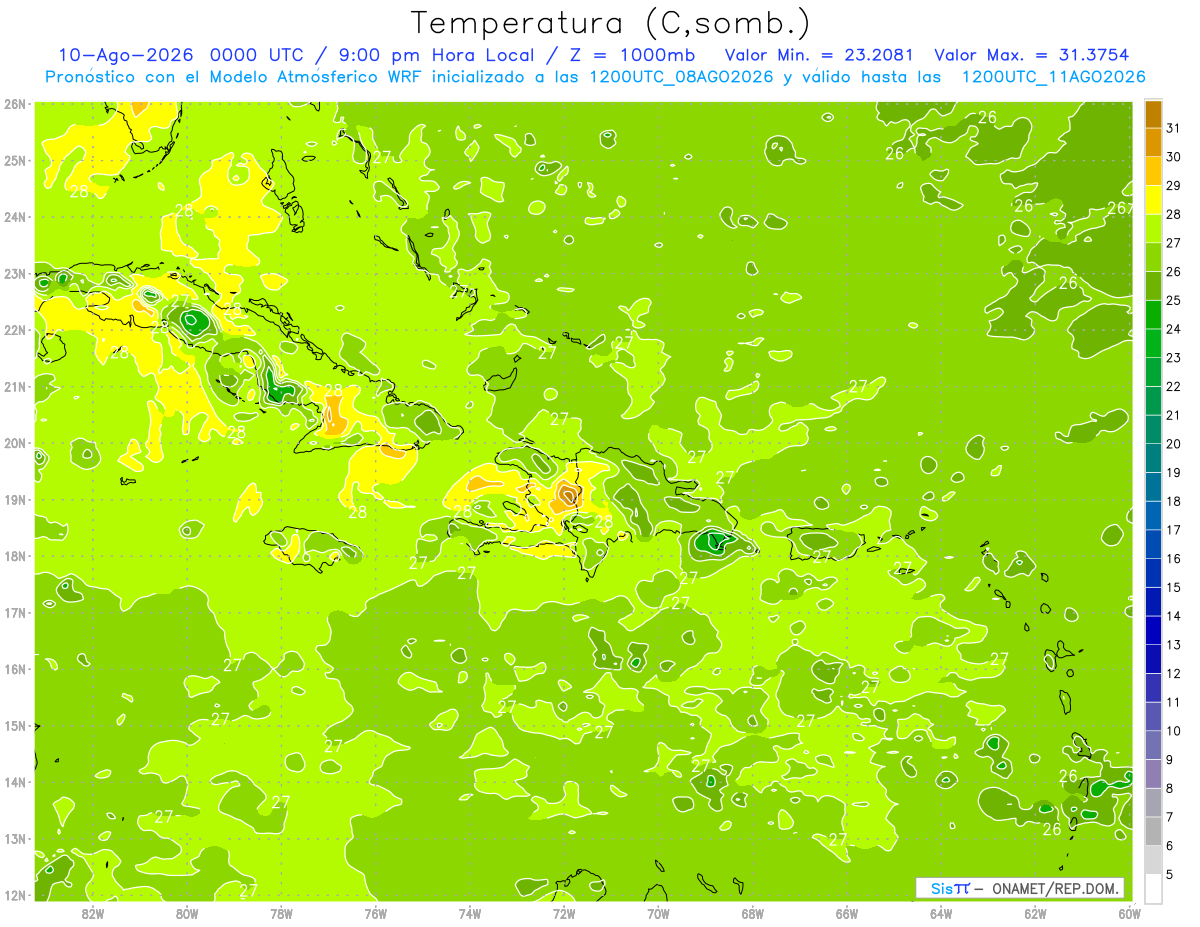The width and height of the screenshot is (1200, 927).
Task: Click the "62W" longitude label
Action: 1036,912
